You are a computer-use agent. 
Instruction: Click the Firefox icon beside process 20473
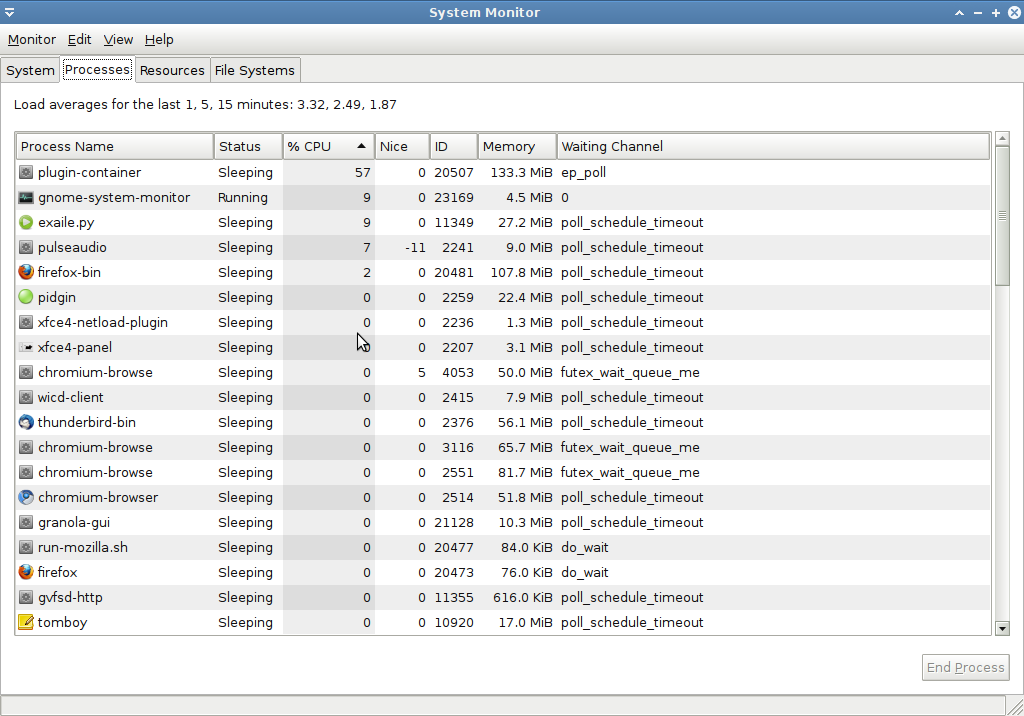click(25, 572)
